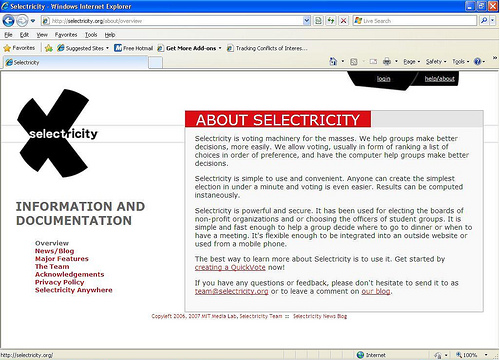Click Selectricity News Blog footer link
The width and height of the screenshot is (500, 360).
(320, 316)
